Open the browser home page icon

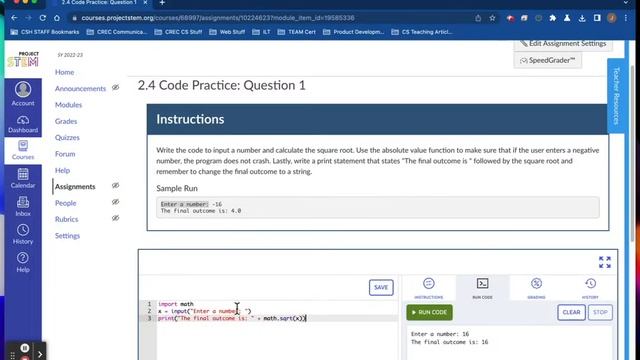pos(57,18)
